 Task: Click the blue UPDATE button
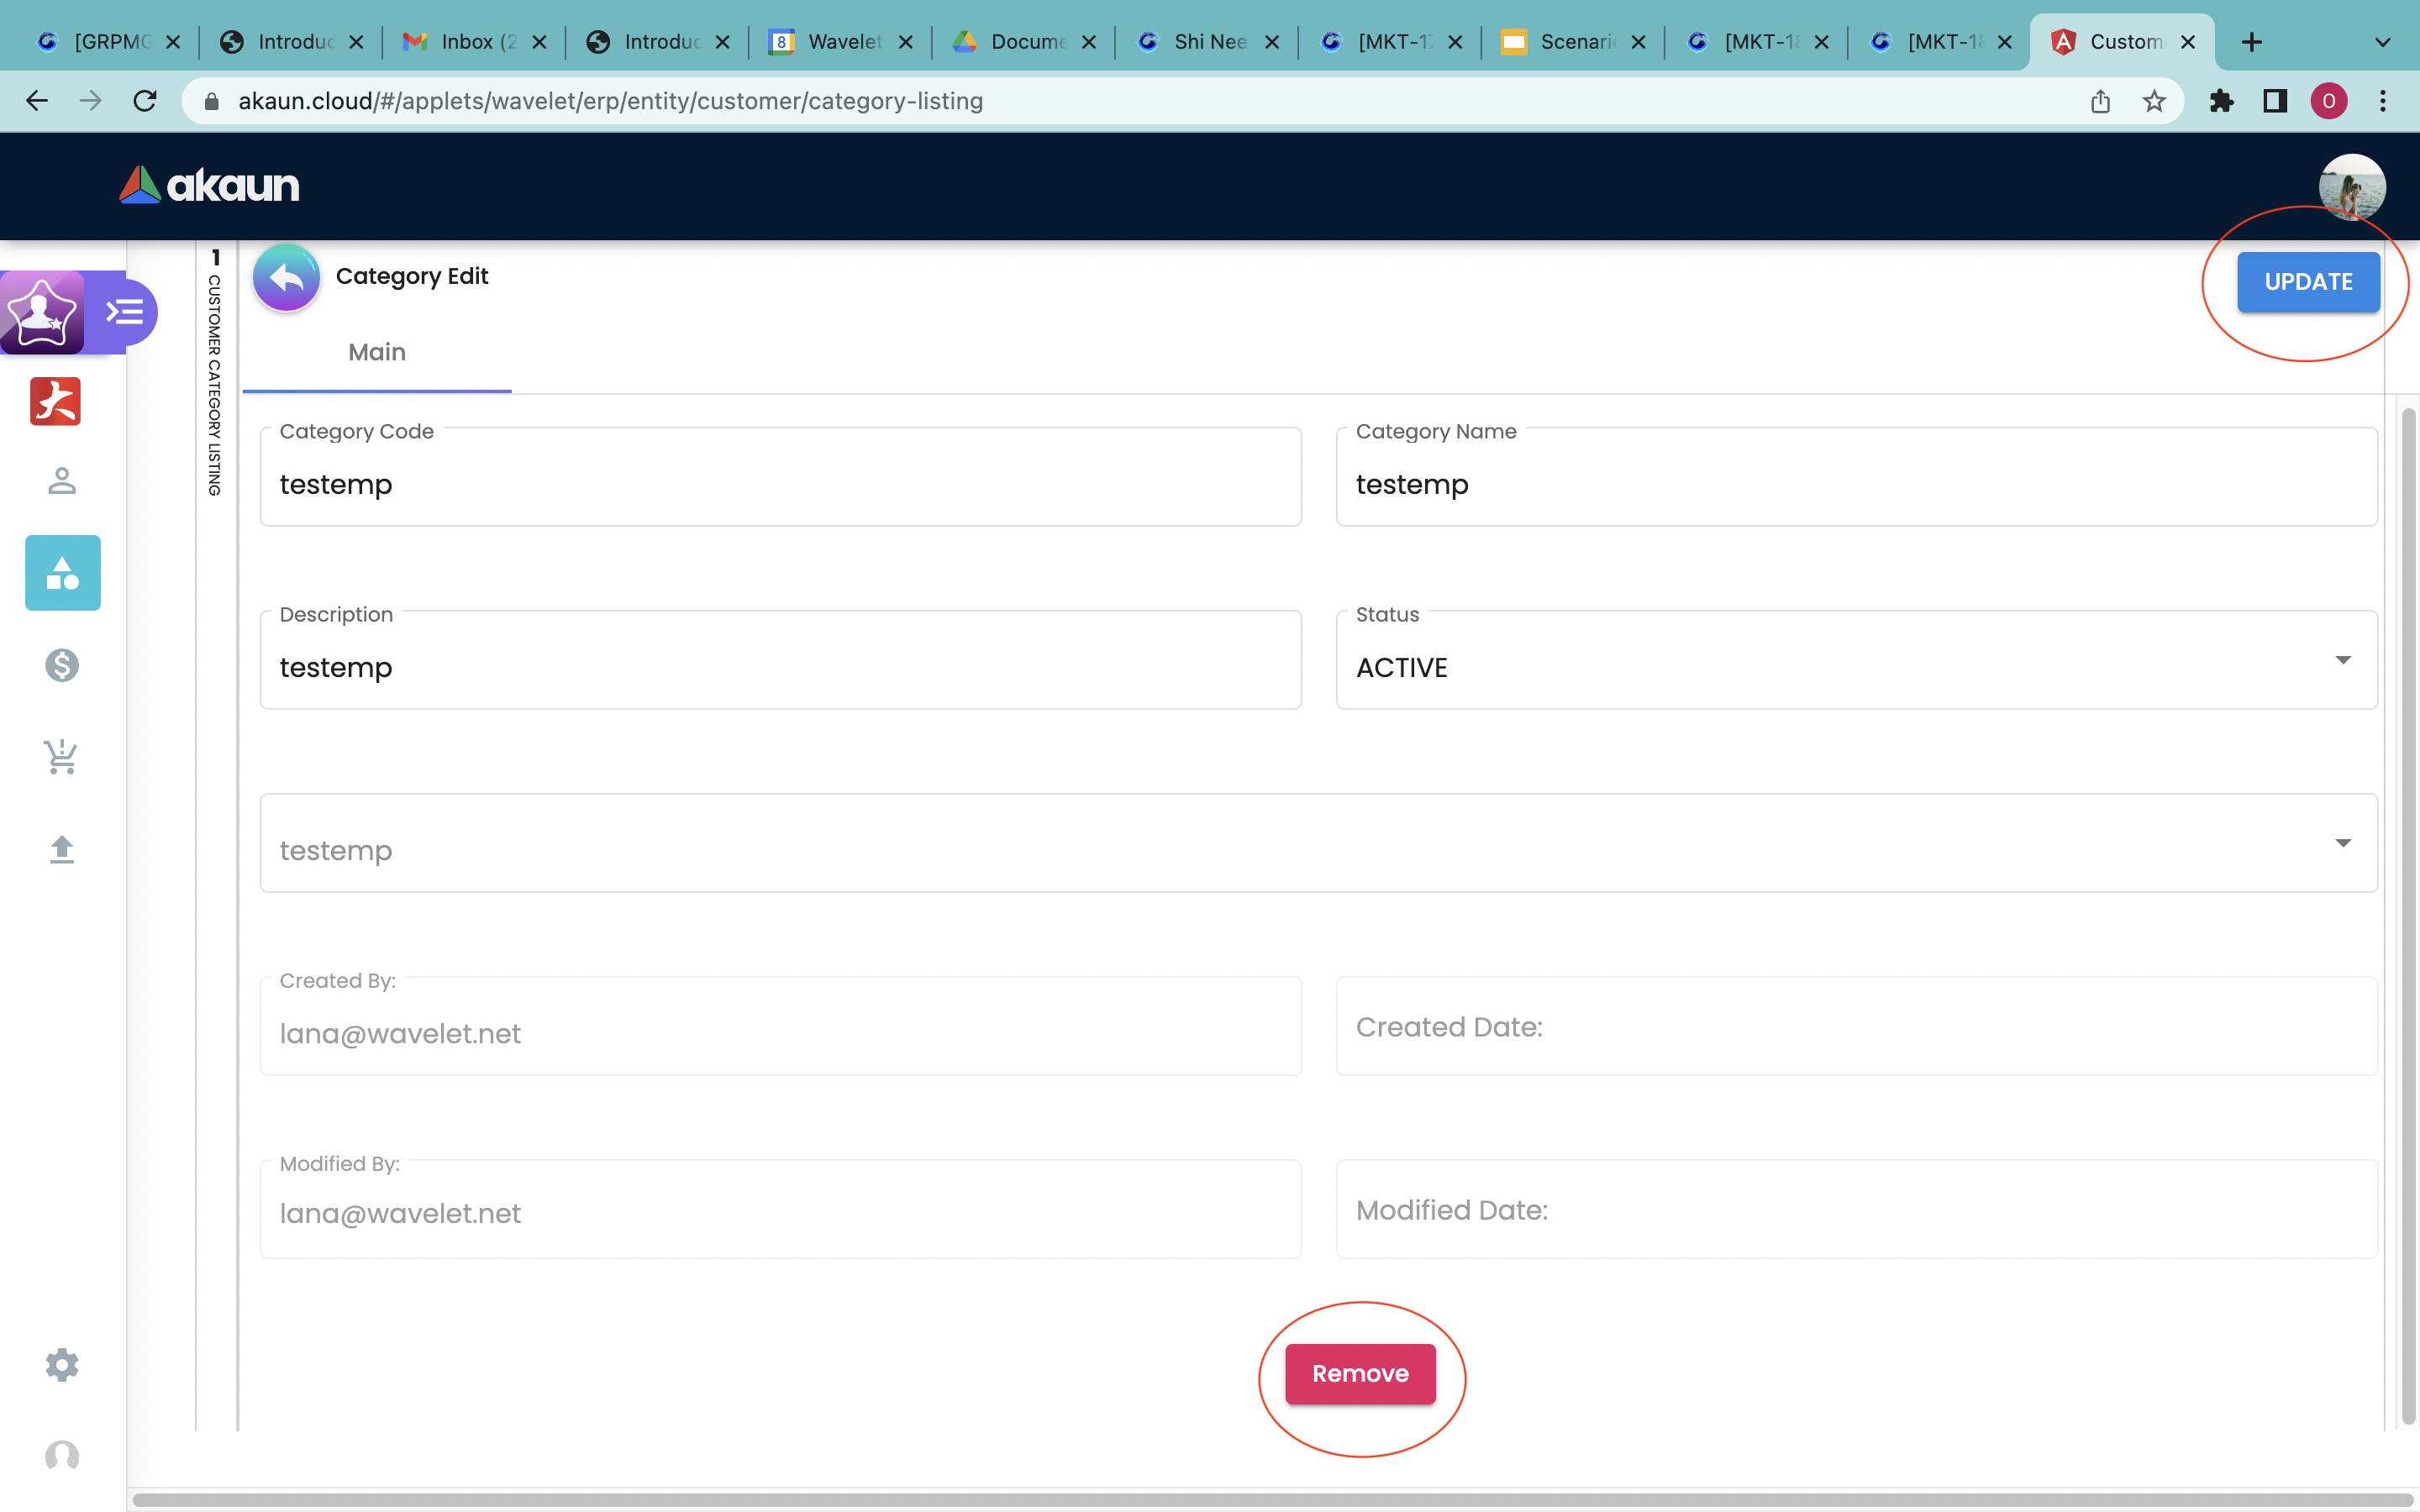pyautogui.click(x=2307, y=282)
